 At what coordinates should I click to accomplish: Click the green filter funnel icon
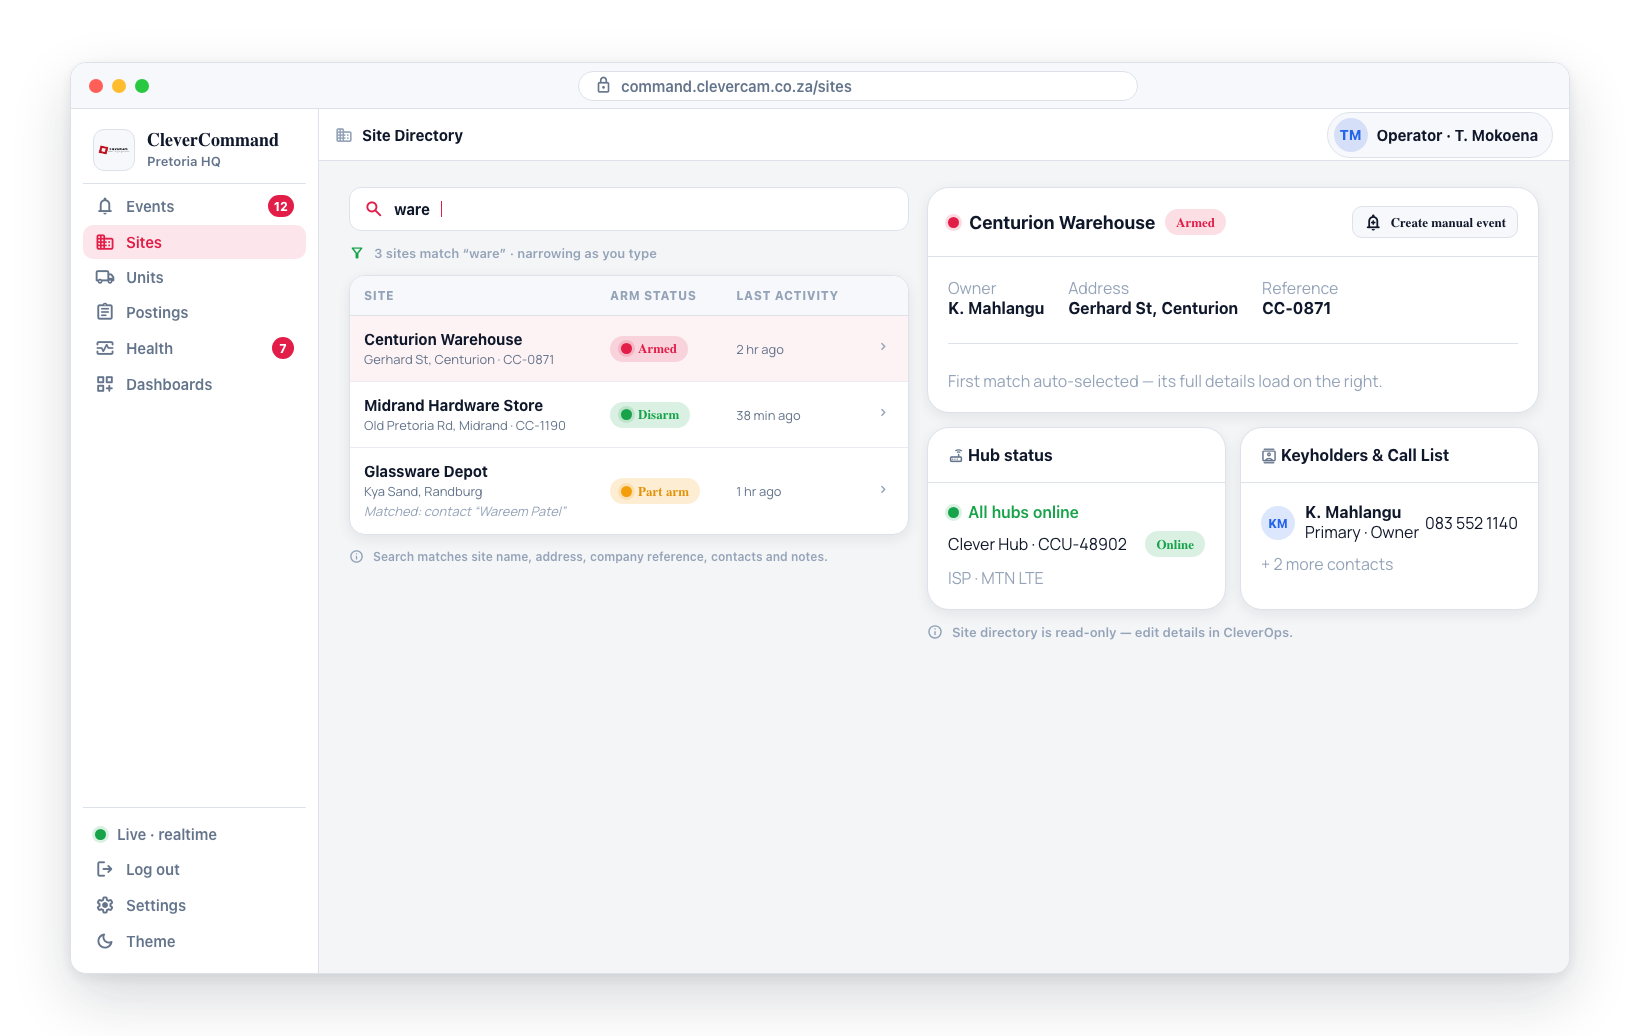[357, 253]
